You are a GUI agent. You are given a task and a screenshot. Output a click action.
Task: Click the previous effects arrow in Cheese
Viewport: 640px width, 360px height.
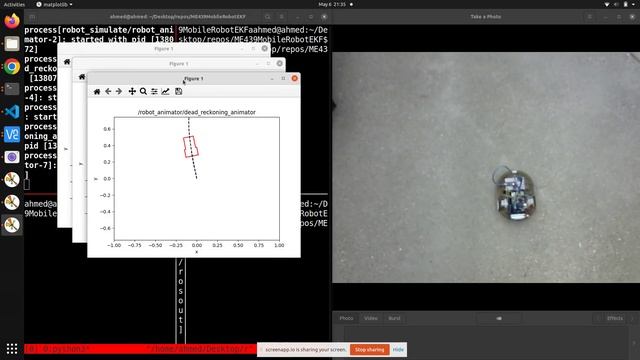(x=598, y=318)
